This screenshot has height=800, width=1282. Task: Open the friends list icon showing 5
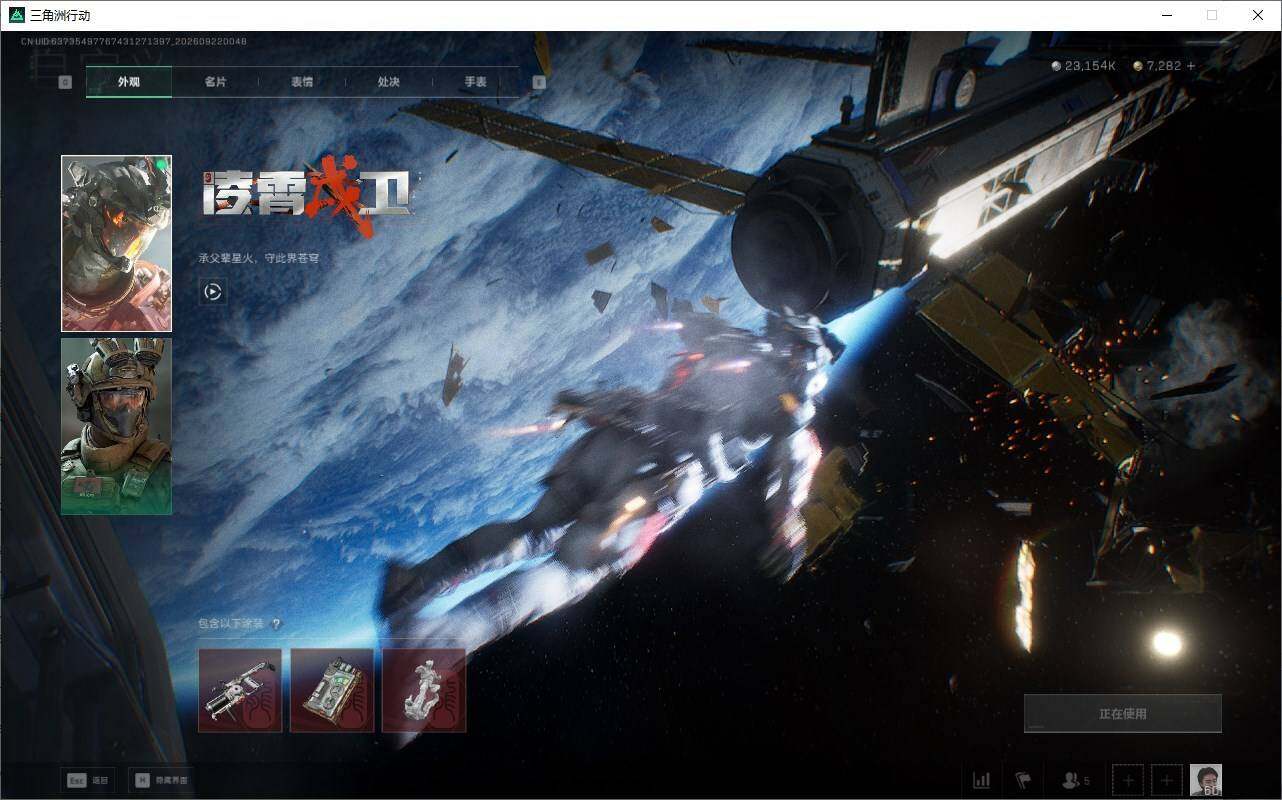(1076, 780)
